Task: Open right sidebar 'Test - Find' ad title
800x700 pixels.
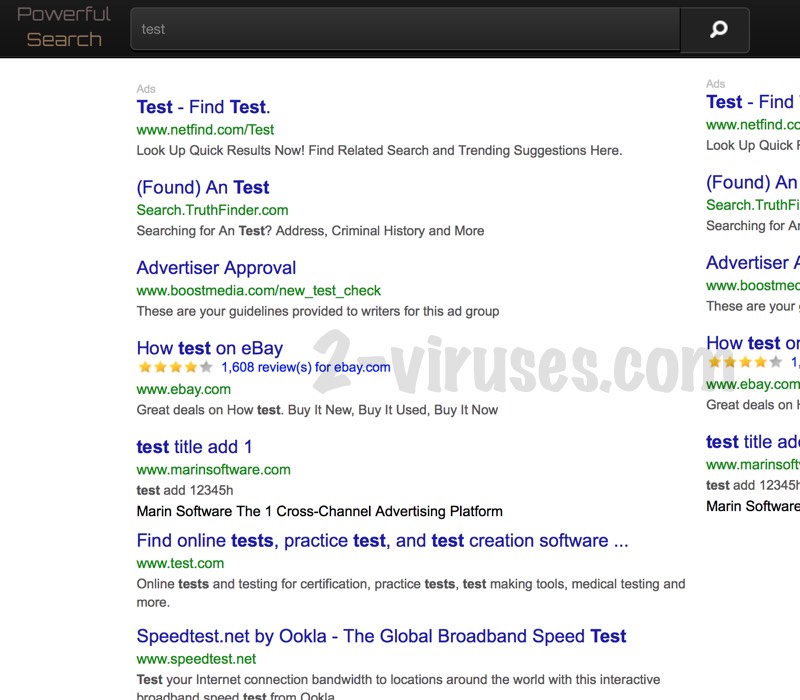Action: pyautogui.click(x=753, y=102)
